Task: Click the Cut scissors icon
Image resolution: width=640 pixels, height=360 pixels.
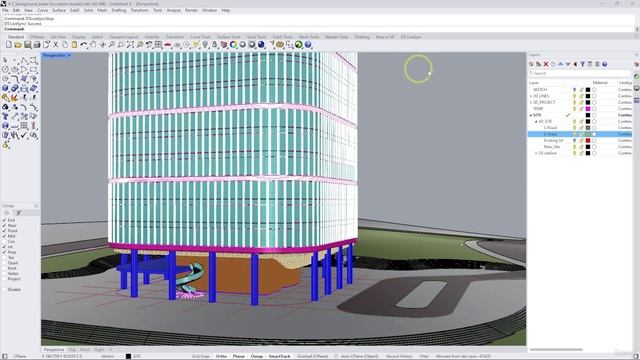Action: pyautogui.click(x=56, y=44)
